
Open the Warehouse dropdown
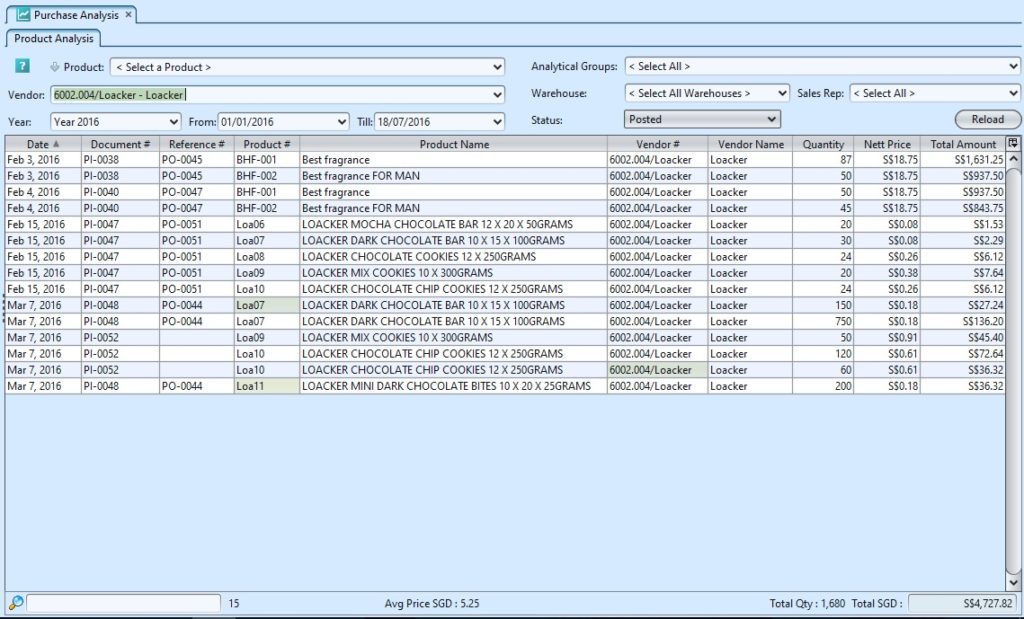point(707,93)
